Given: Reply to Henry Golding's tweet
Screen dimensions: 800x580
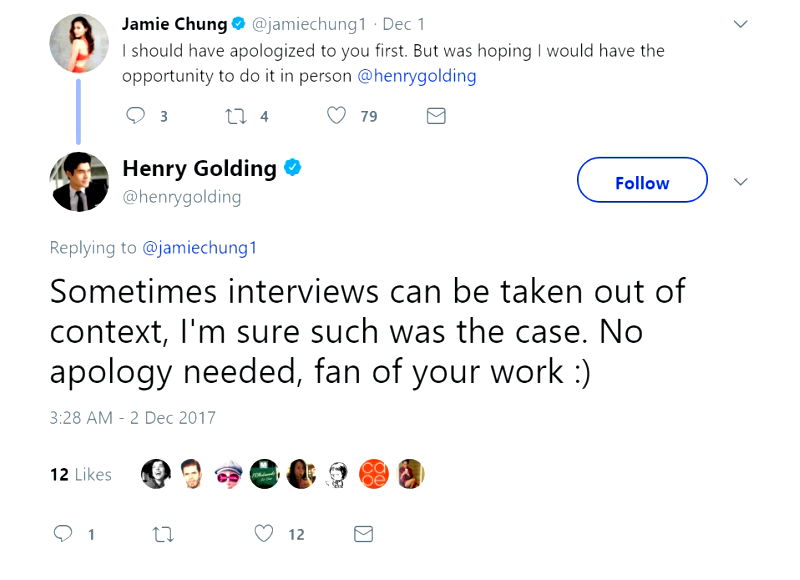Looking at the screenshot, I should [64, 534].
